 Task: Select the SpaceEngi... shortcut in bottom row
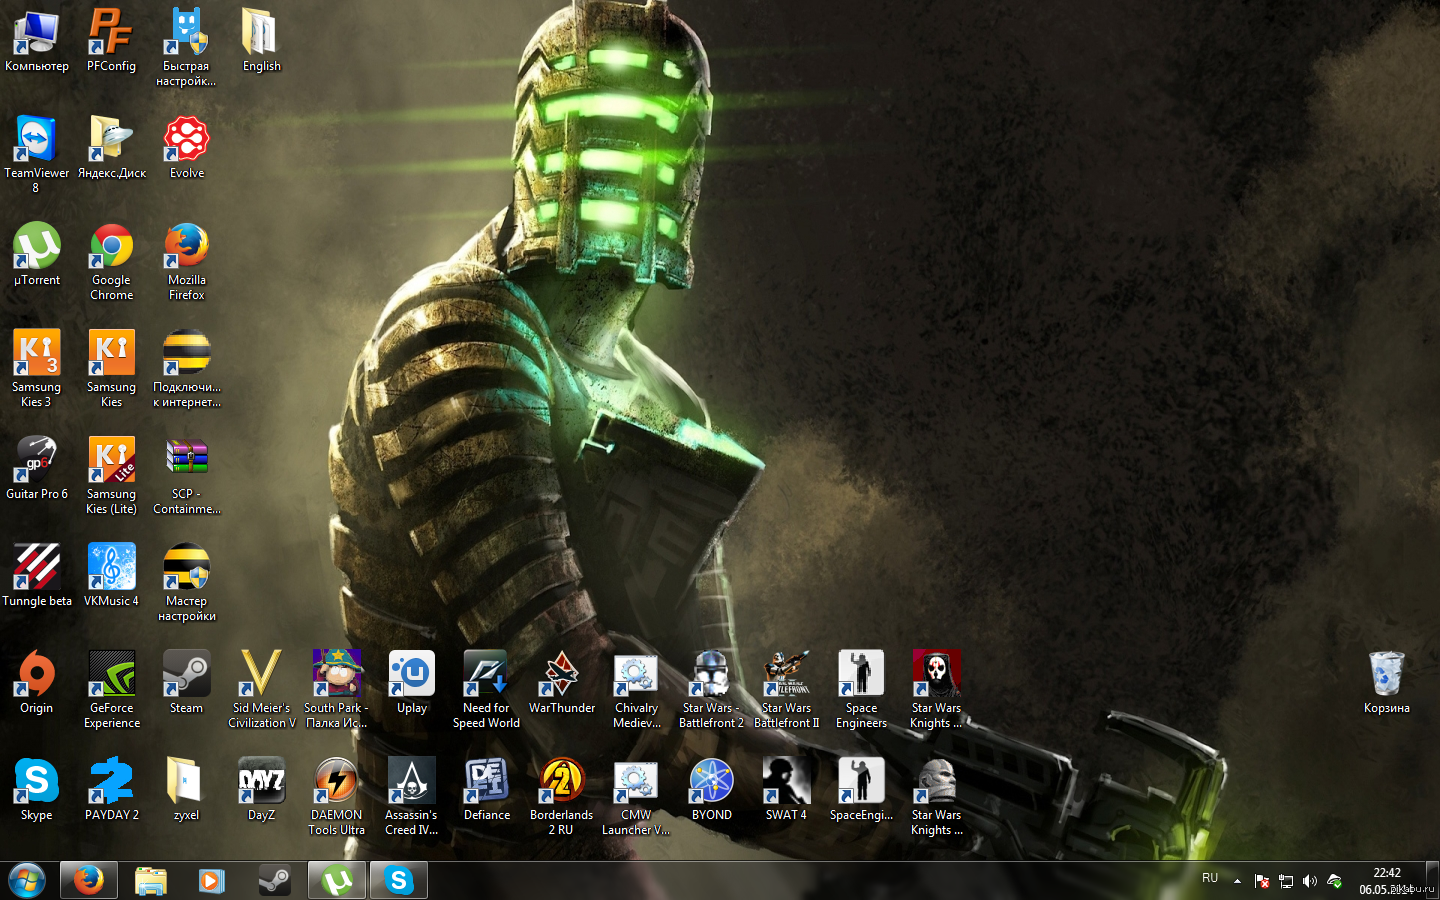point(861,790)
